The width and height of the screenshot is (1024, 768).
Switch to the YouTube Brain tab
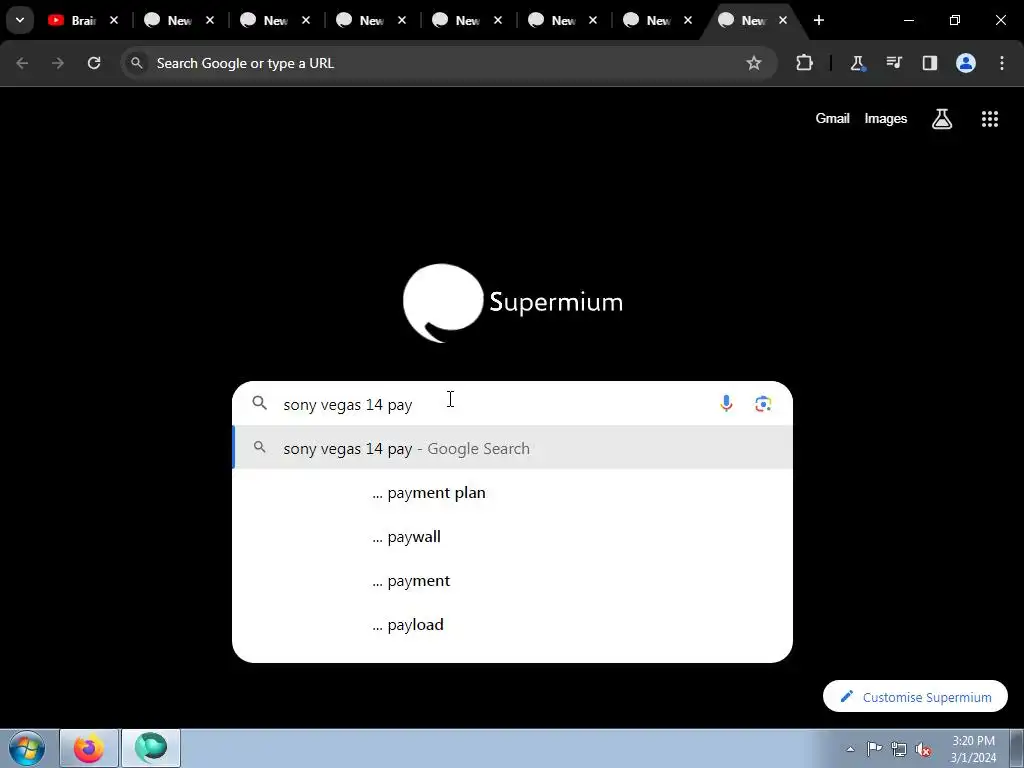click(x=72, y=20)
